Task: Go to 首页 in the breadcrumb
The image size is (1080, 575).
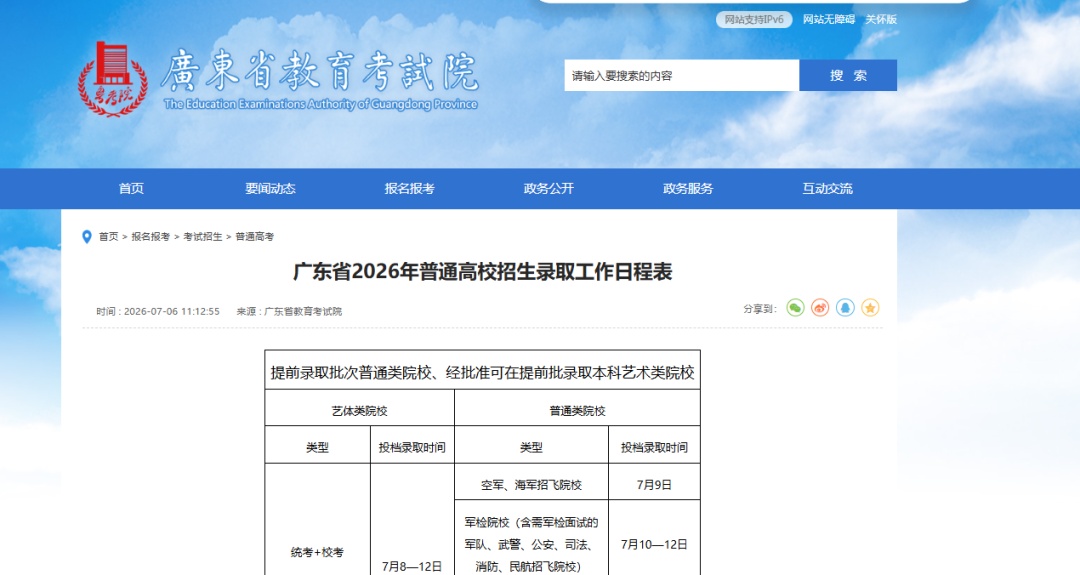Action: 109,237
